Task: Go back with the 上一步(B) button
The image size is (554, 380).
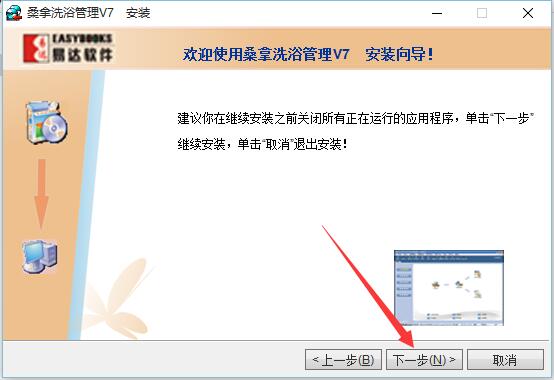Action: click(x=343, y=360)
